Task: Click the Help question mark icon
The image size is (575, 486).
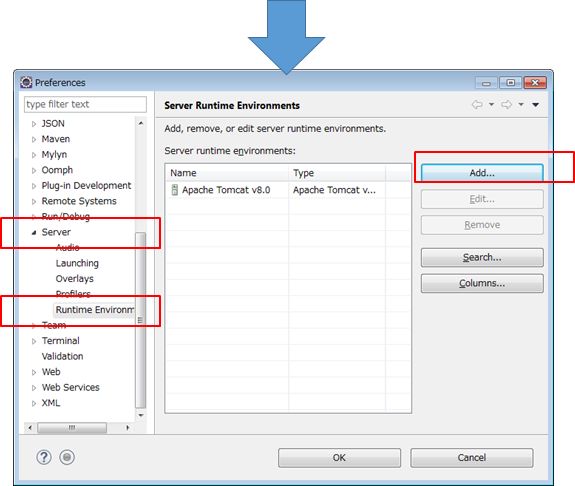Action: [x=44, y=457]
